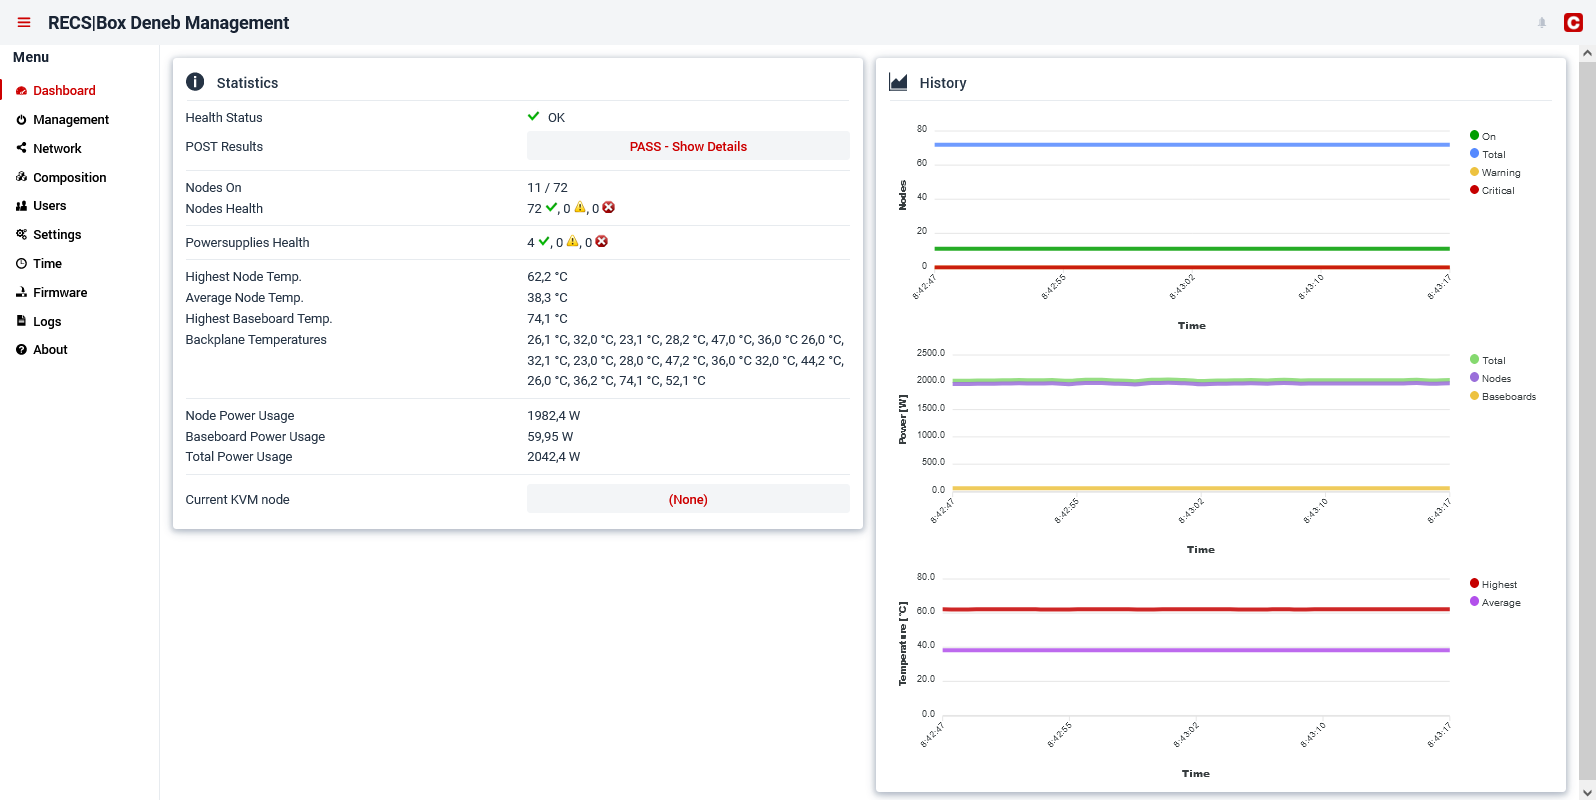Viewport: 1596px width, 800px height.
Task: Open Settings from the sidebar
Action: pyautogui.click(x=57, y=235)
